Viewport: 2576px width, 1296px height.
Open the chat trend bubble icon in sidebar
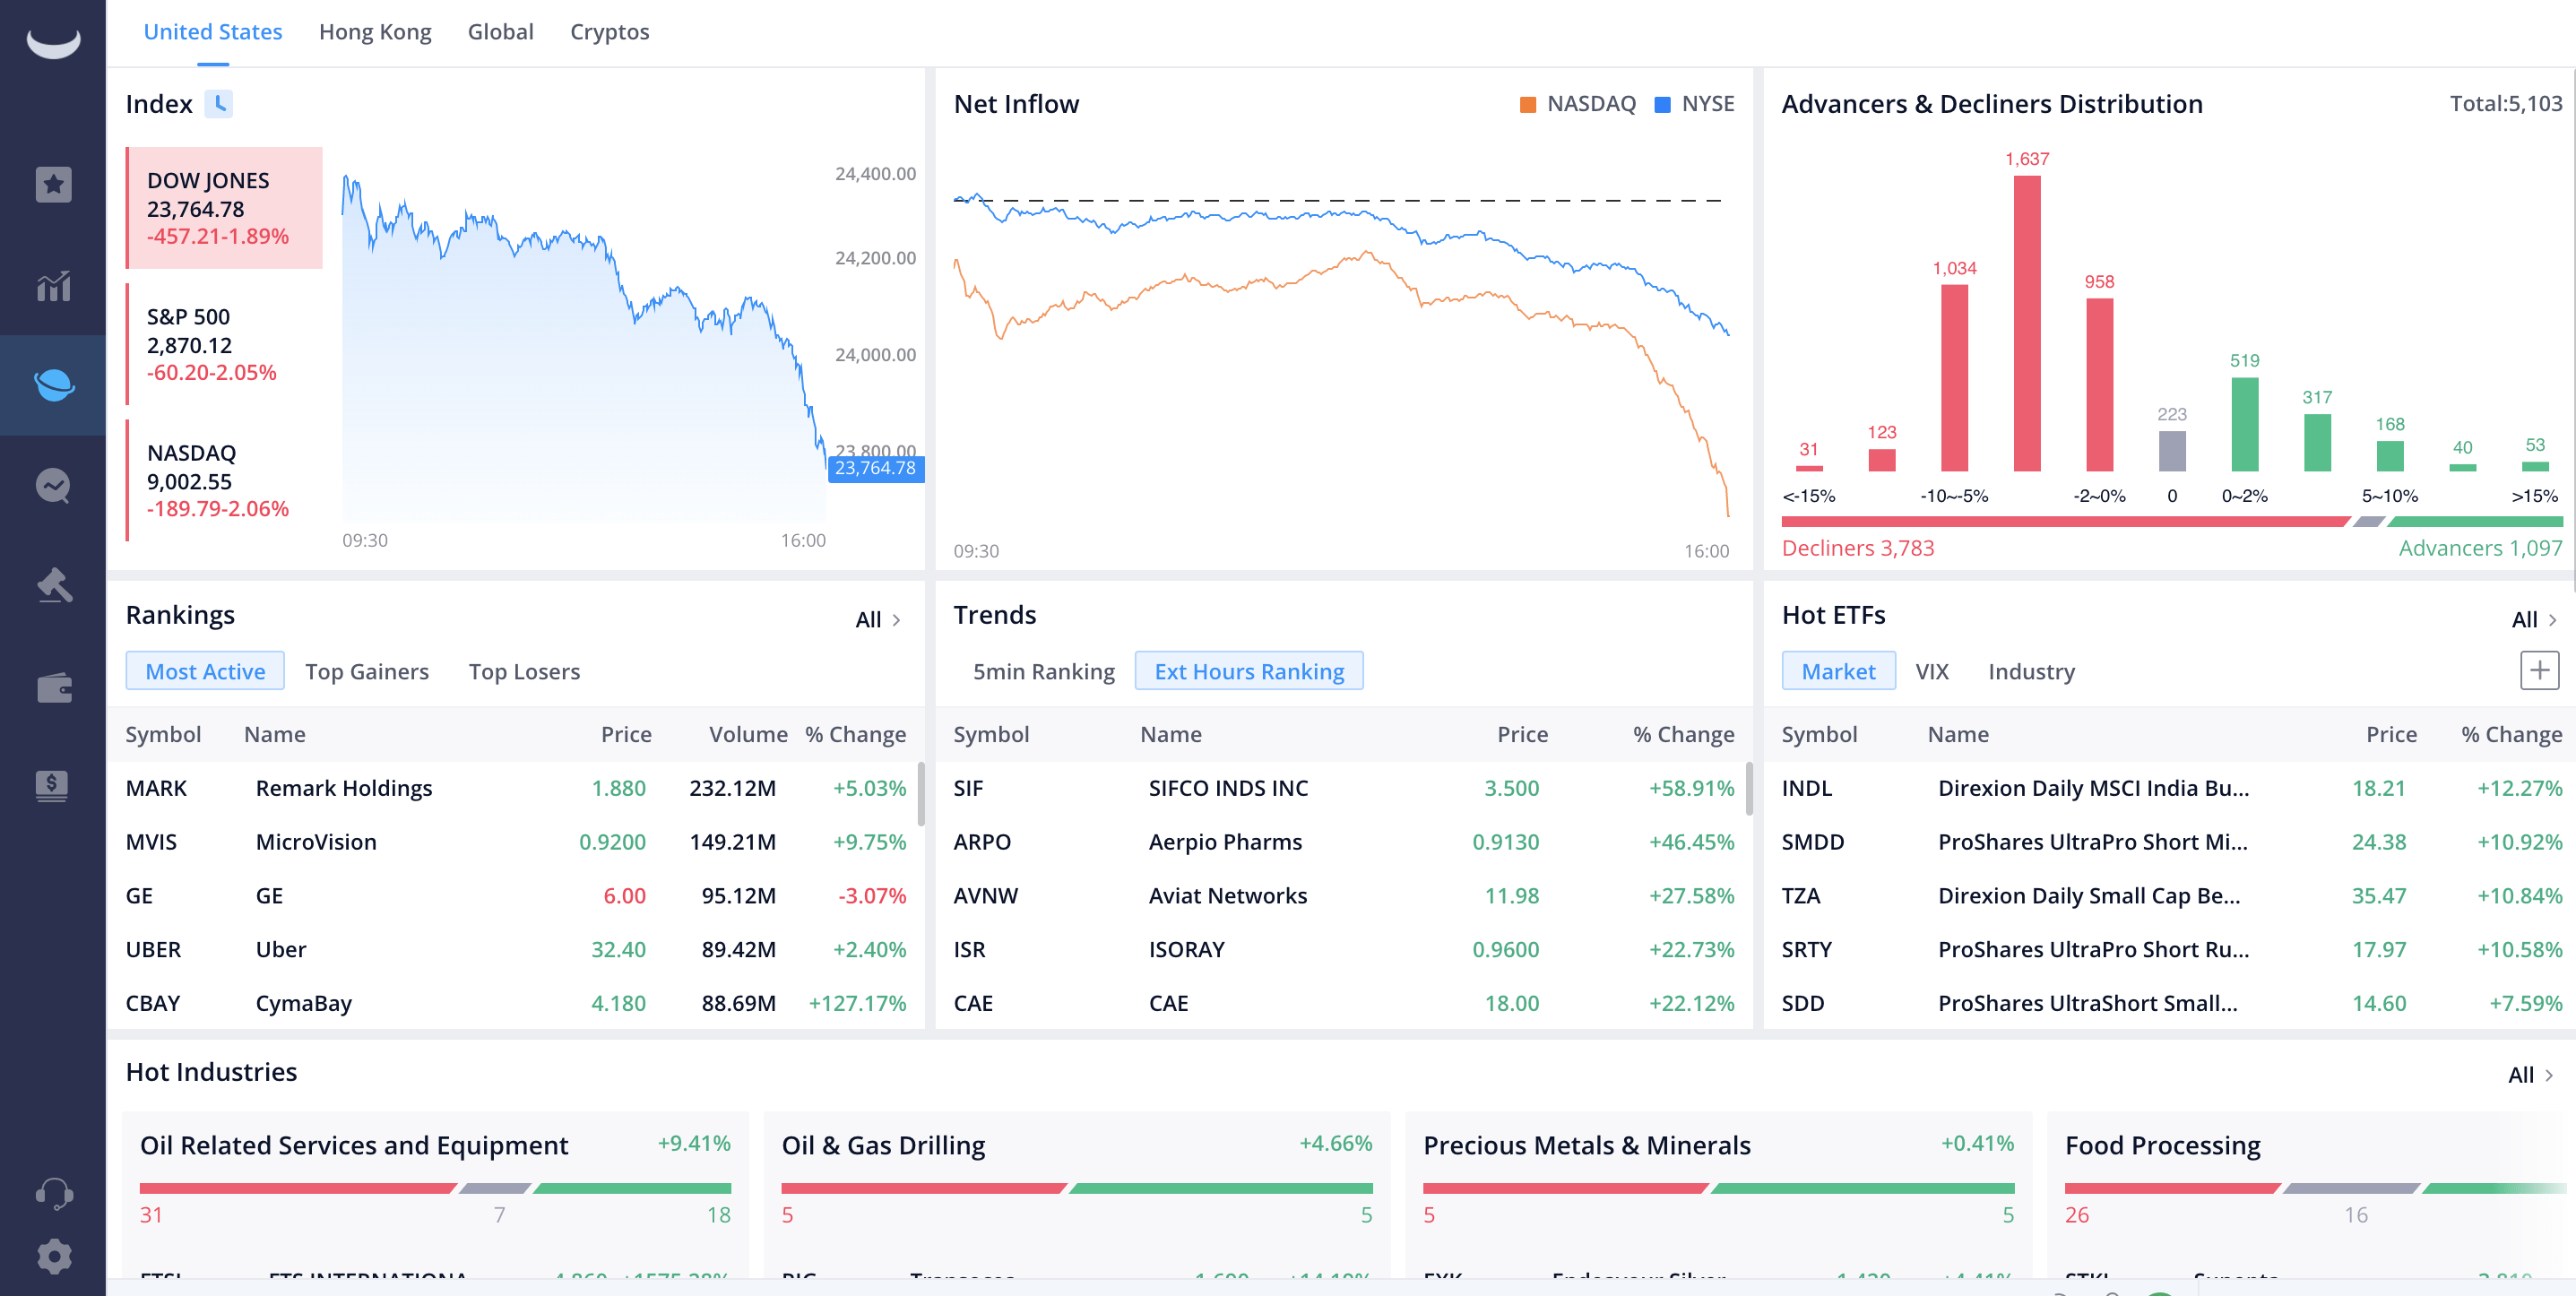point(53,486)
